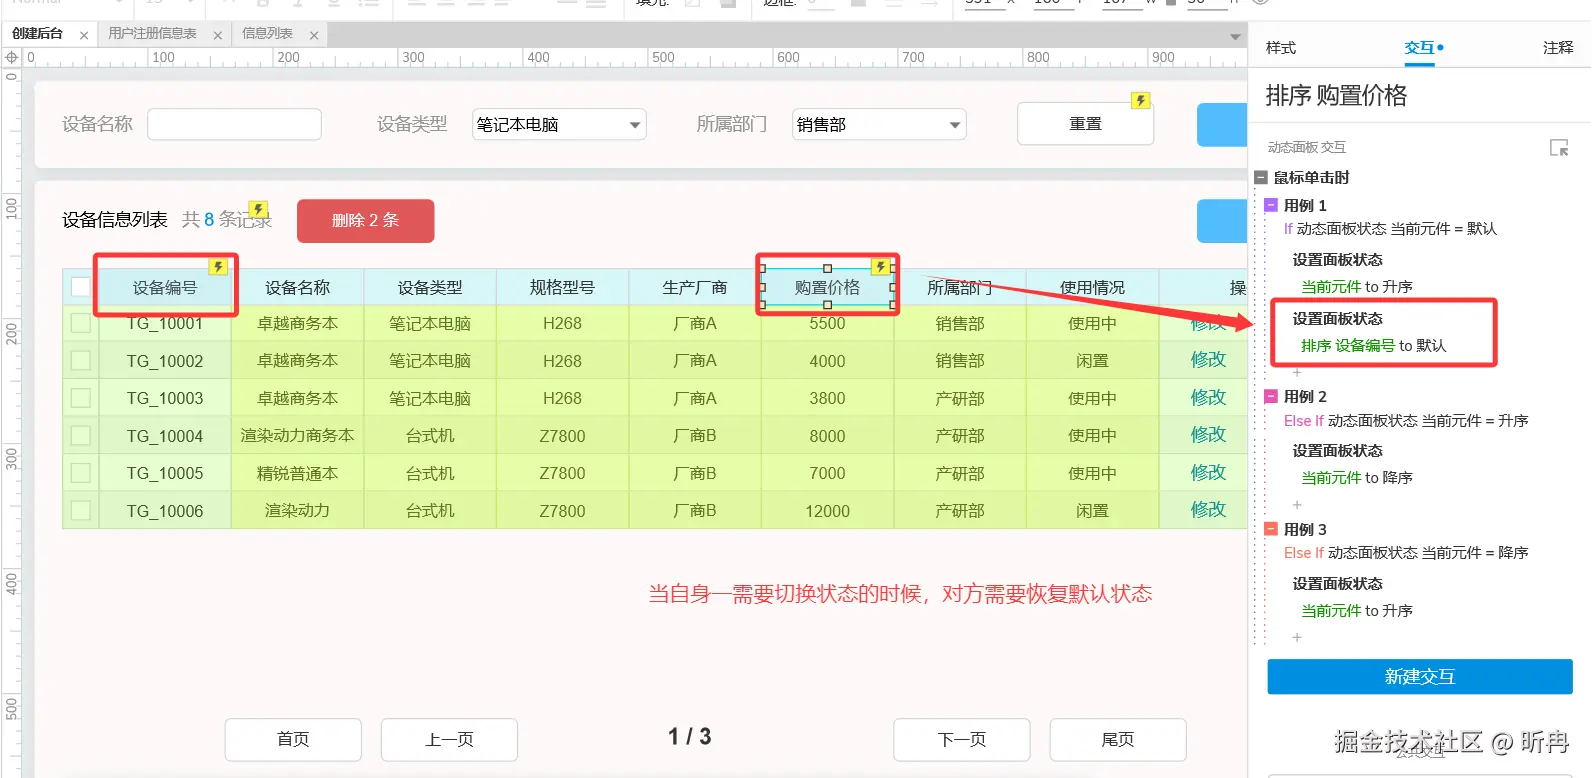Select action 当前元件 to 升序 in 用例 1
1592x778 pixels.
pyautogui.click(x=1356, y=287)
